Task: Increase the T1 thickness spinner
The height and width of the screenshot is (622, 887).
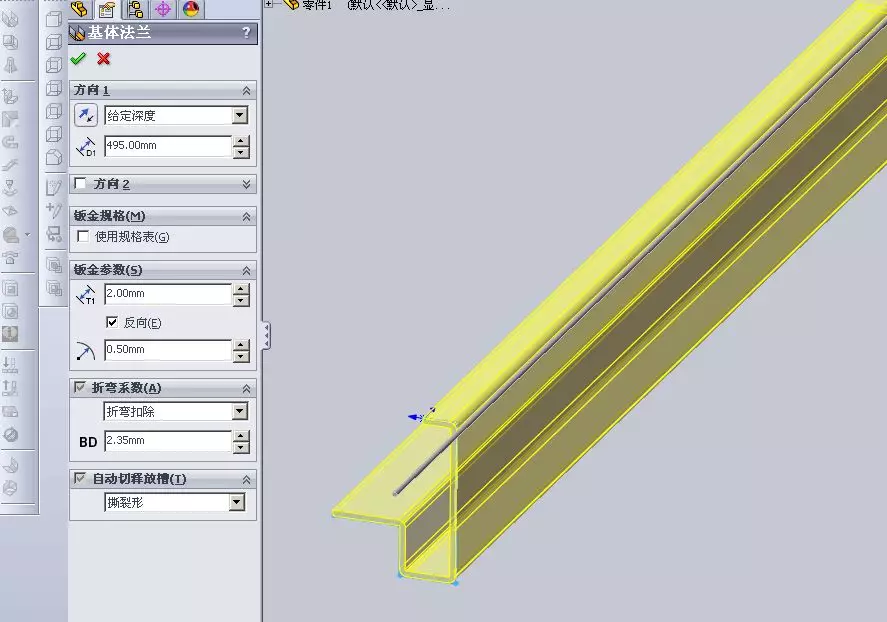Action: 242,289
